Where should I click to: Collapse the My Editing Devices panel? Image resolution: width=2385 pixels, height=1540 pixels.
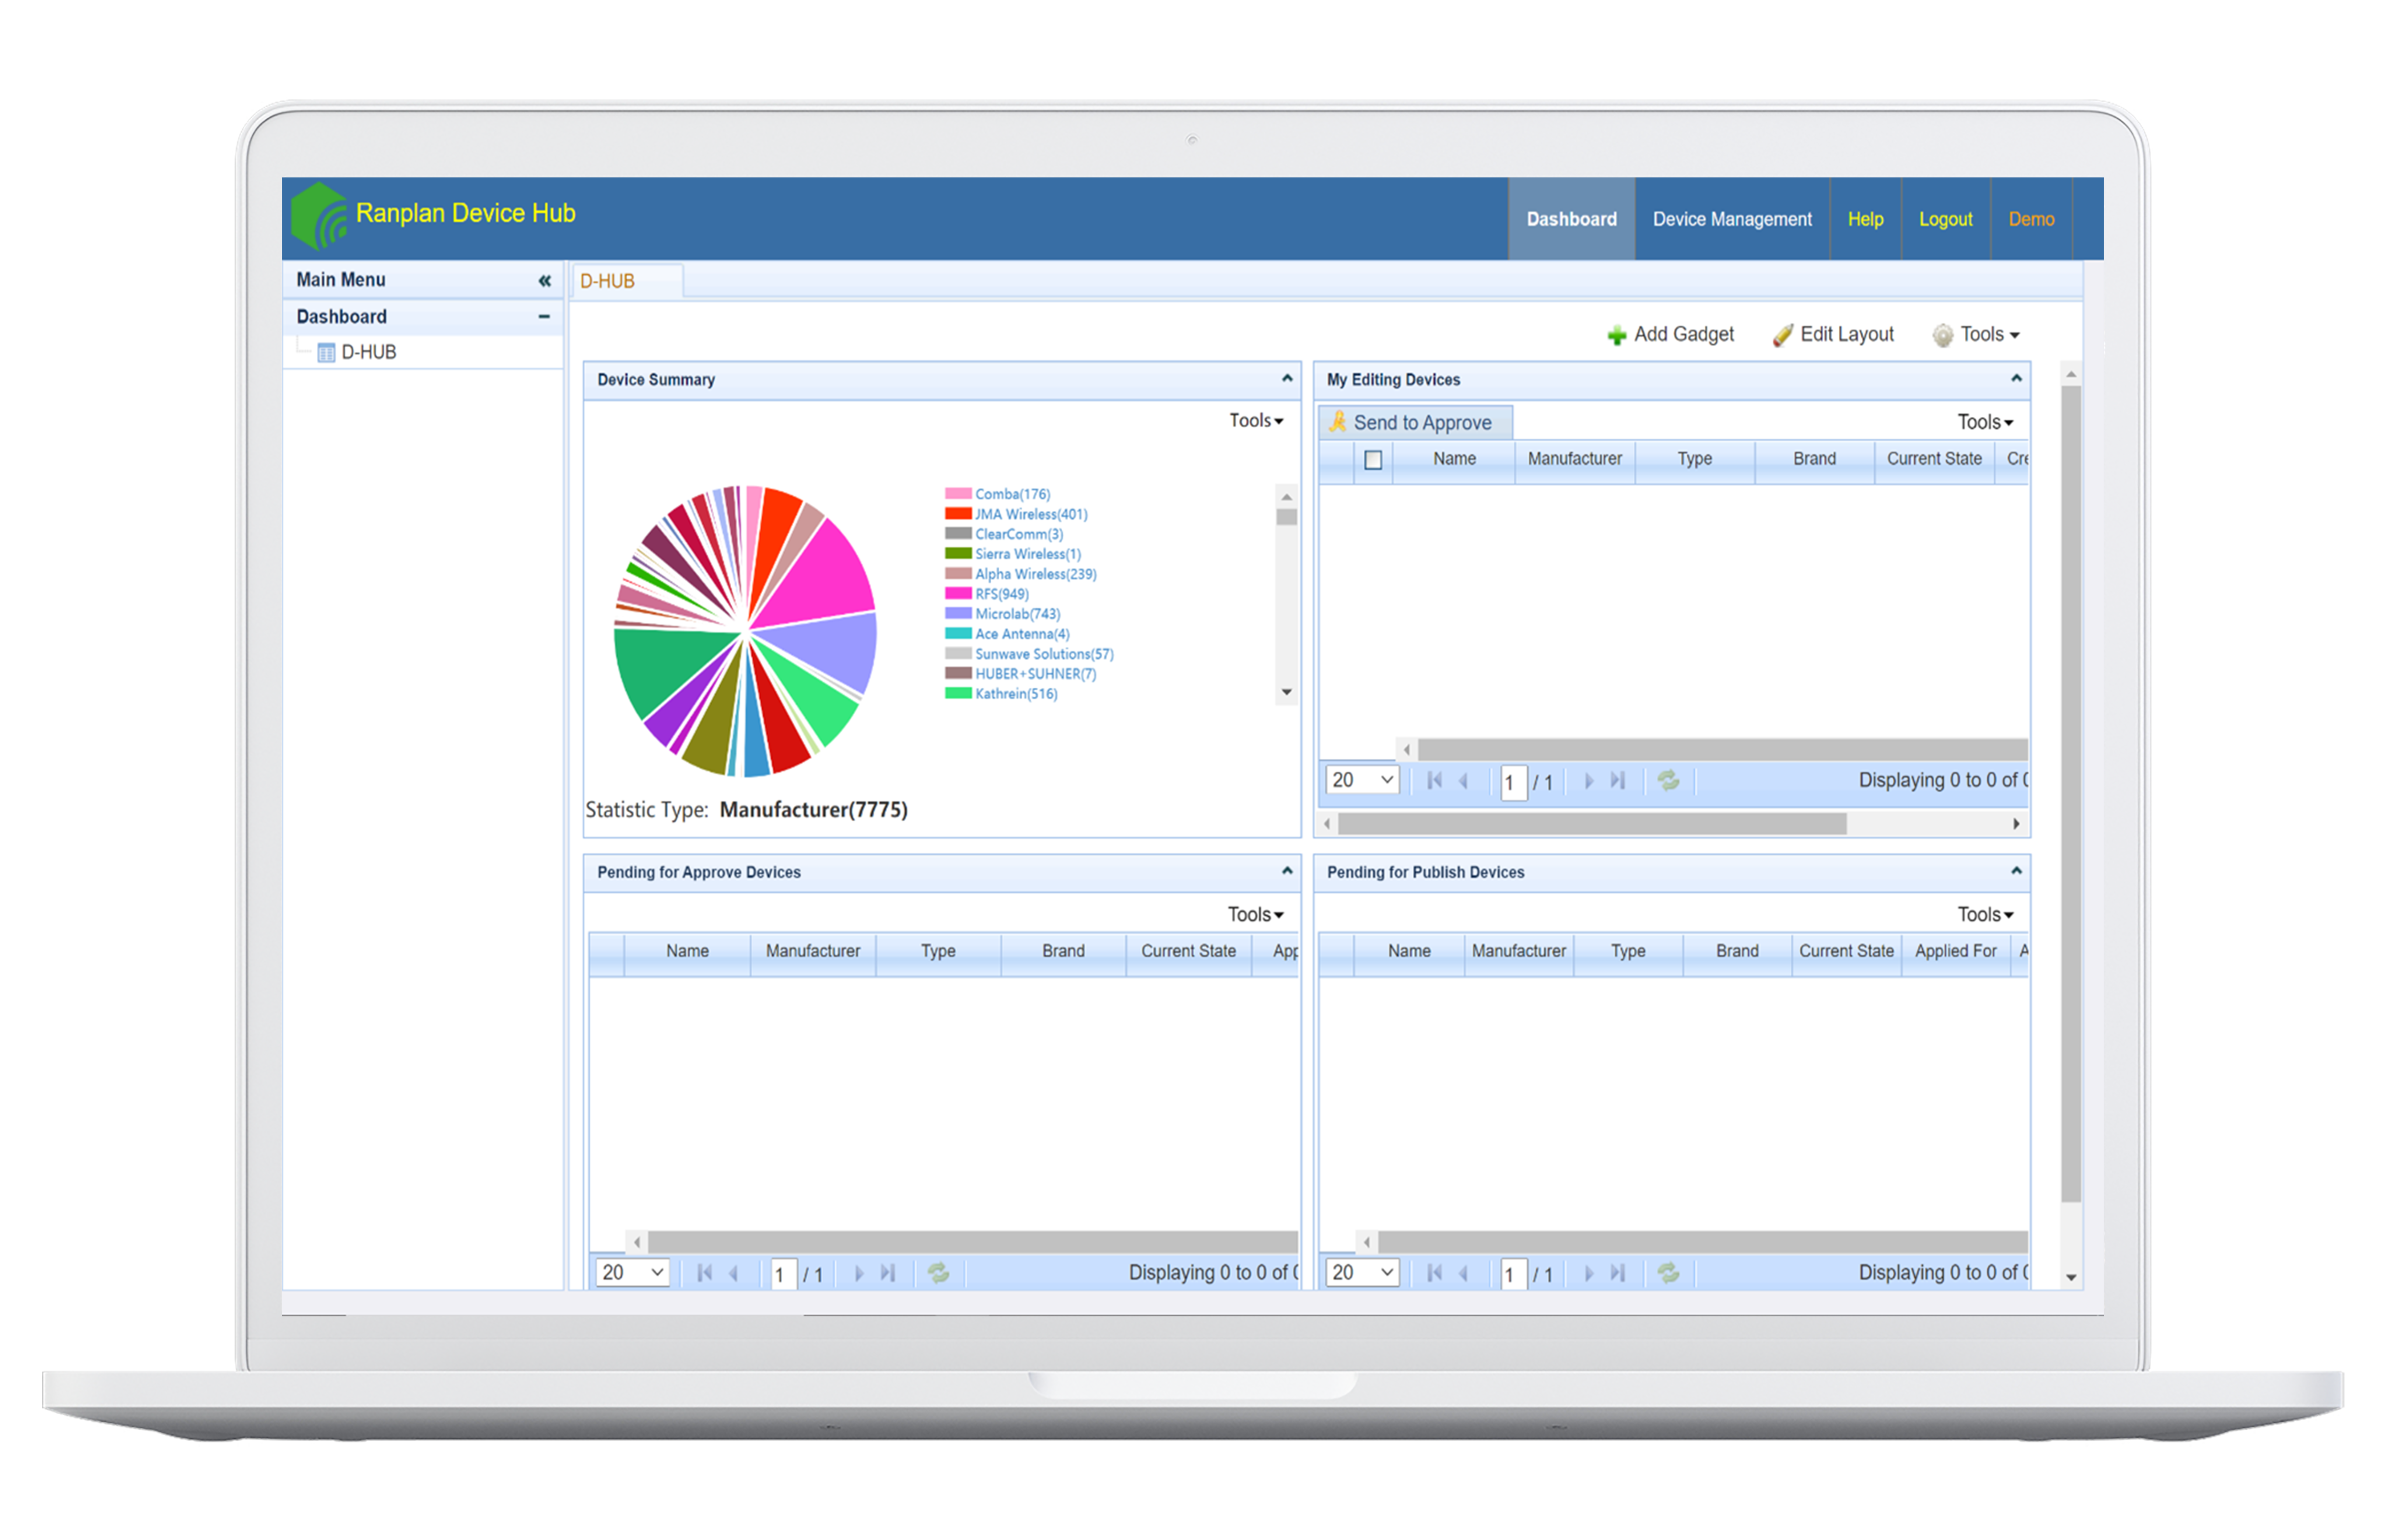[x=2016, y=378]
